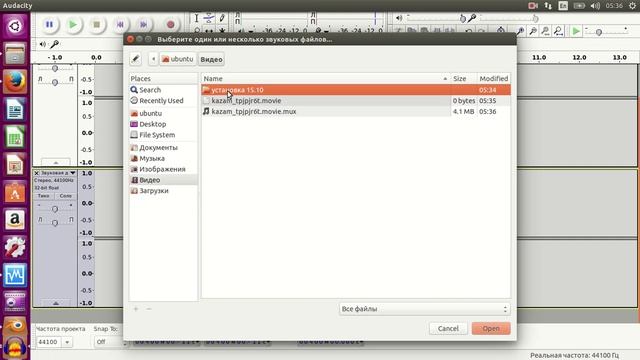Click add bookmark plus button
This screenshot has width=640, height=360.
click(x=136, y=309)
